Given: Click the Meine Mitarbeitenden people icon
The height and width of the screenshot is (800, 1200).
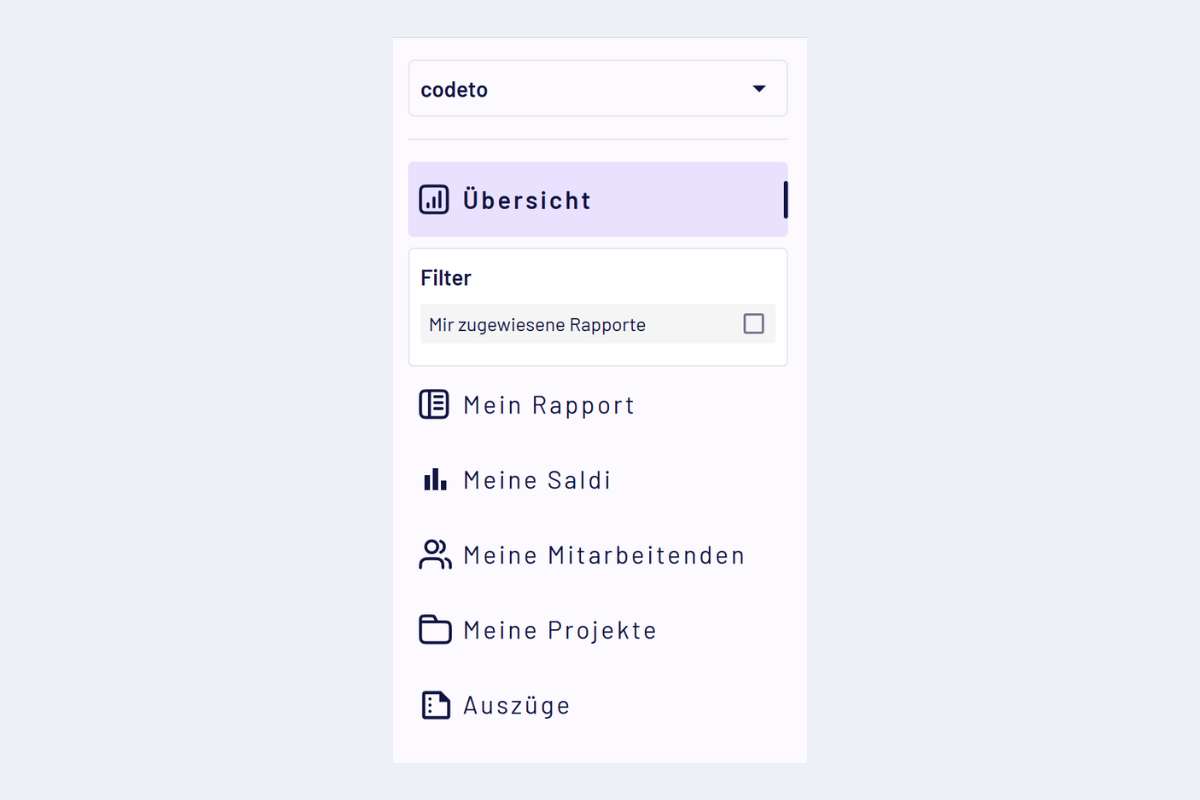Looking at the screenshot, I should pos(434,555).
